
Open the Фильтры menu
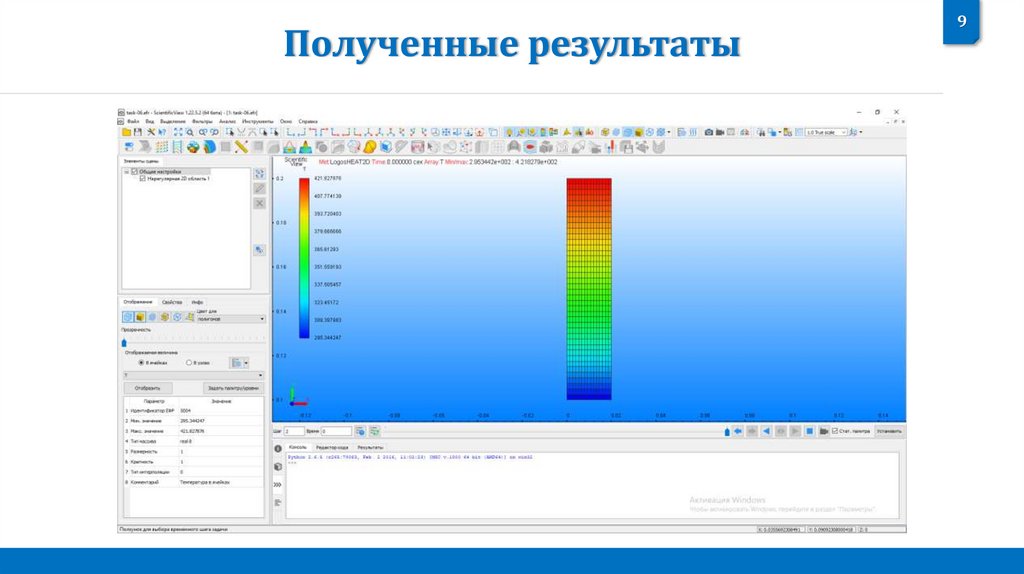click(x=202, y=121)
